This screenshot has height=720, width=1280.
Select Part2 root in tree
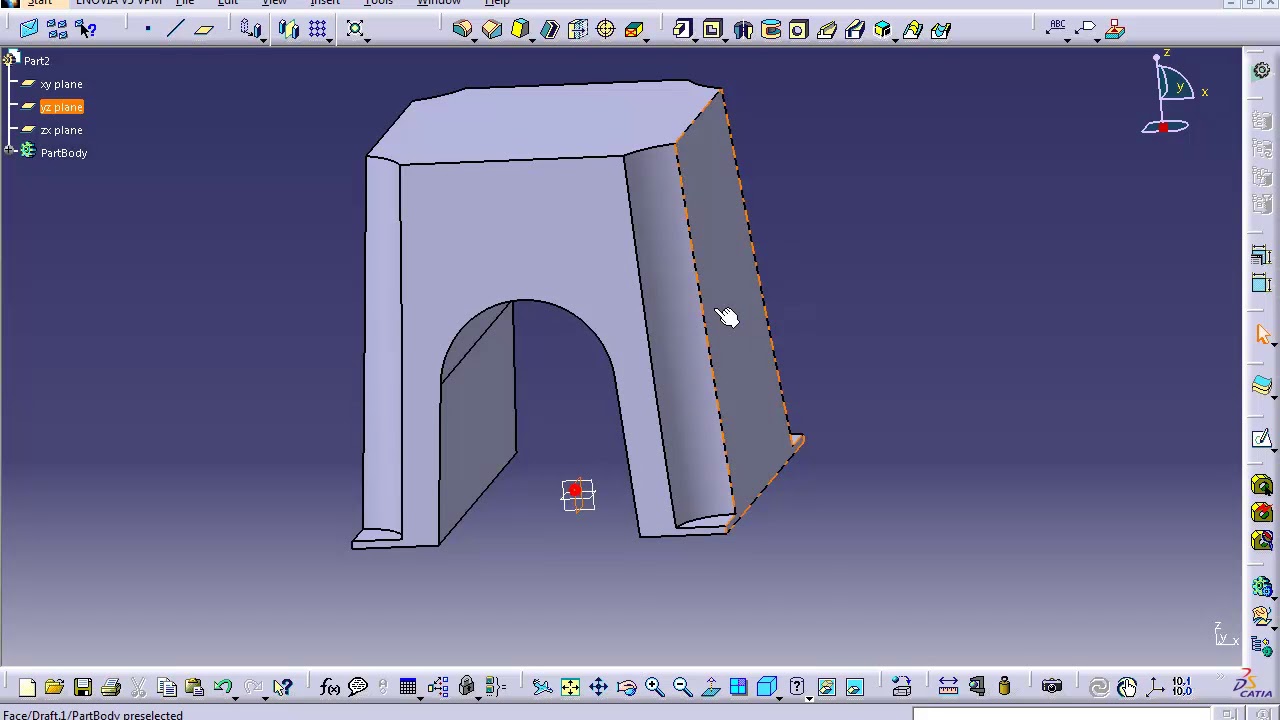[x=37, y=61]
